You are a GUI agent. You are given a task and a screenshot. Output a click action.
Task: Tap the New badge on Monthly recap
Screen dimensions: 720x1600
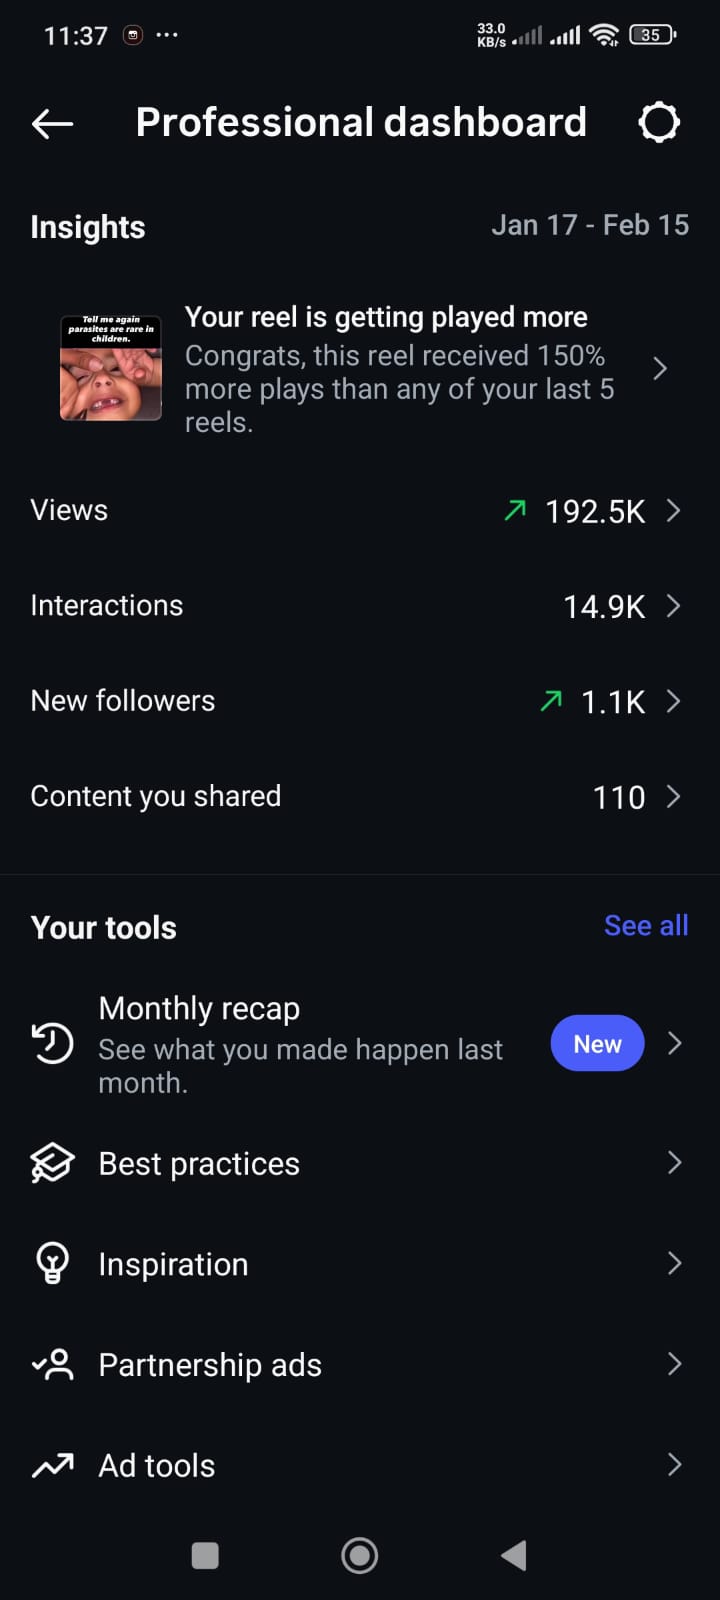[597, 1044]
